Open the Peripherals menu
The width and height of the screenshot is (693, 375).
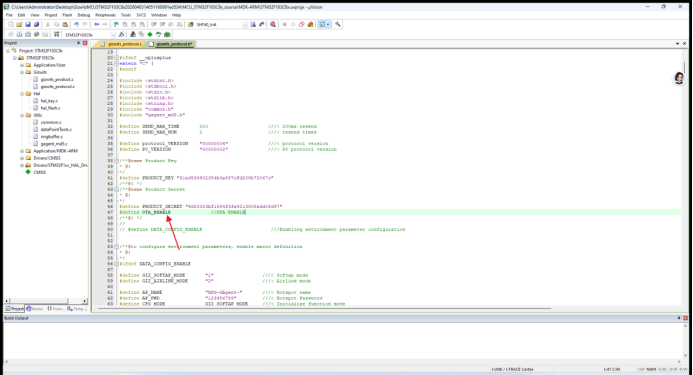point(105,15)
